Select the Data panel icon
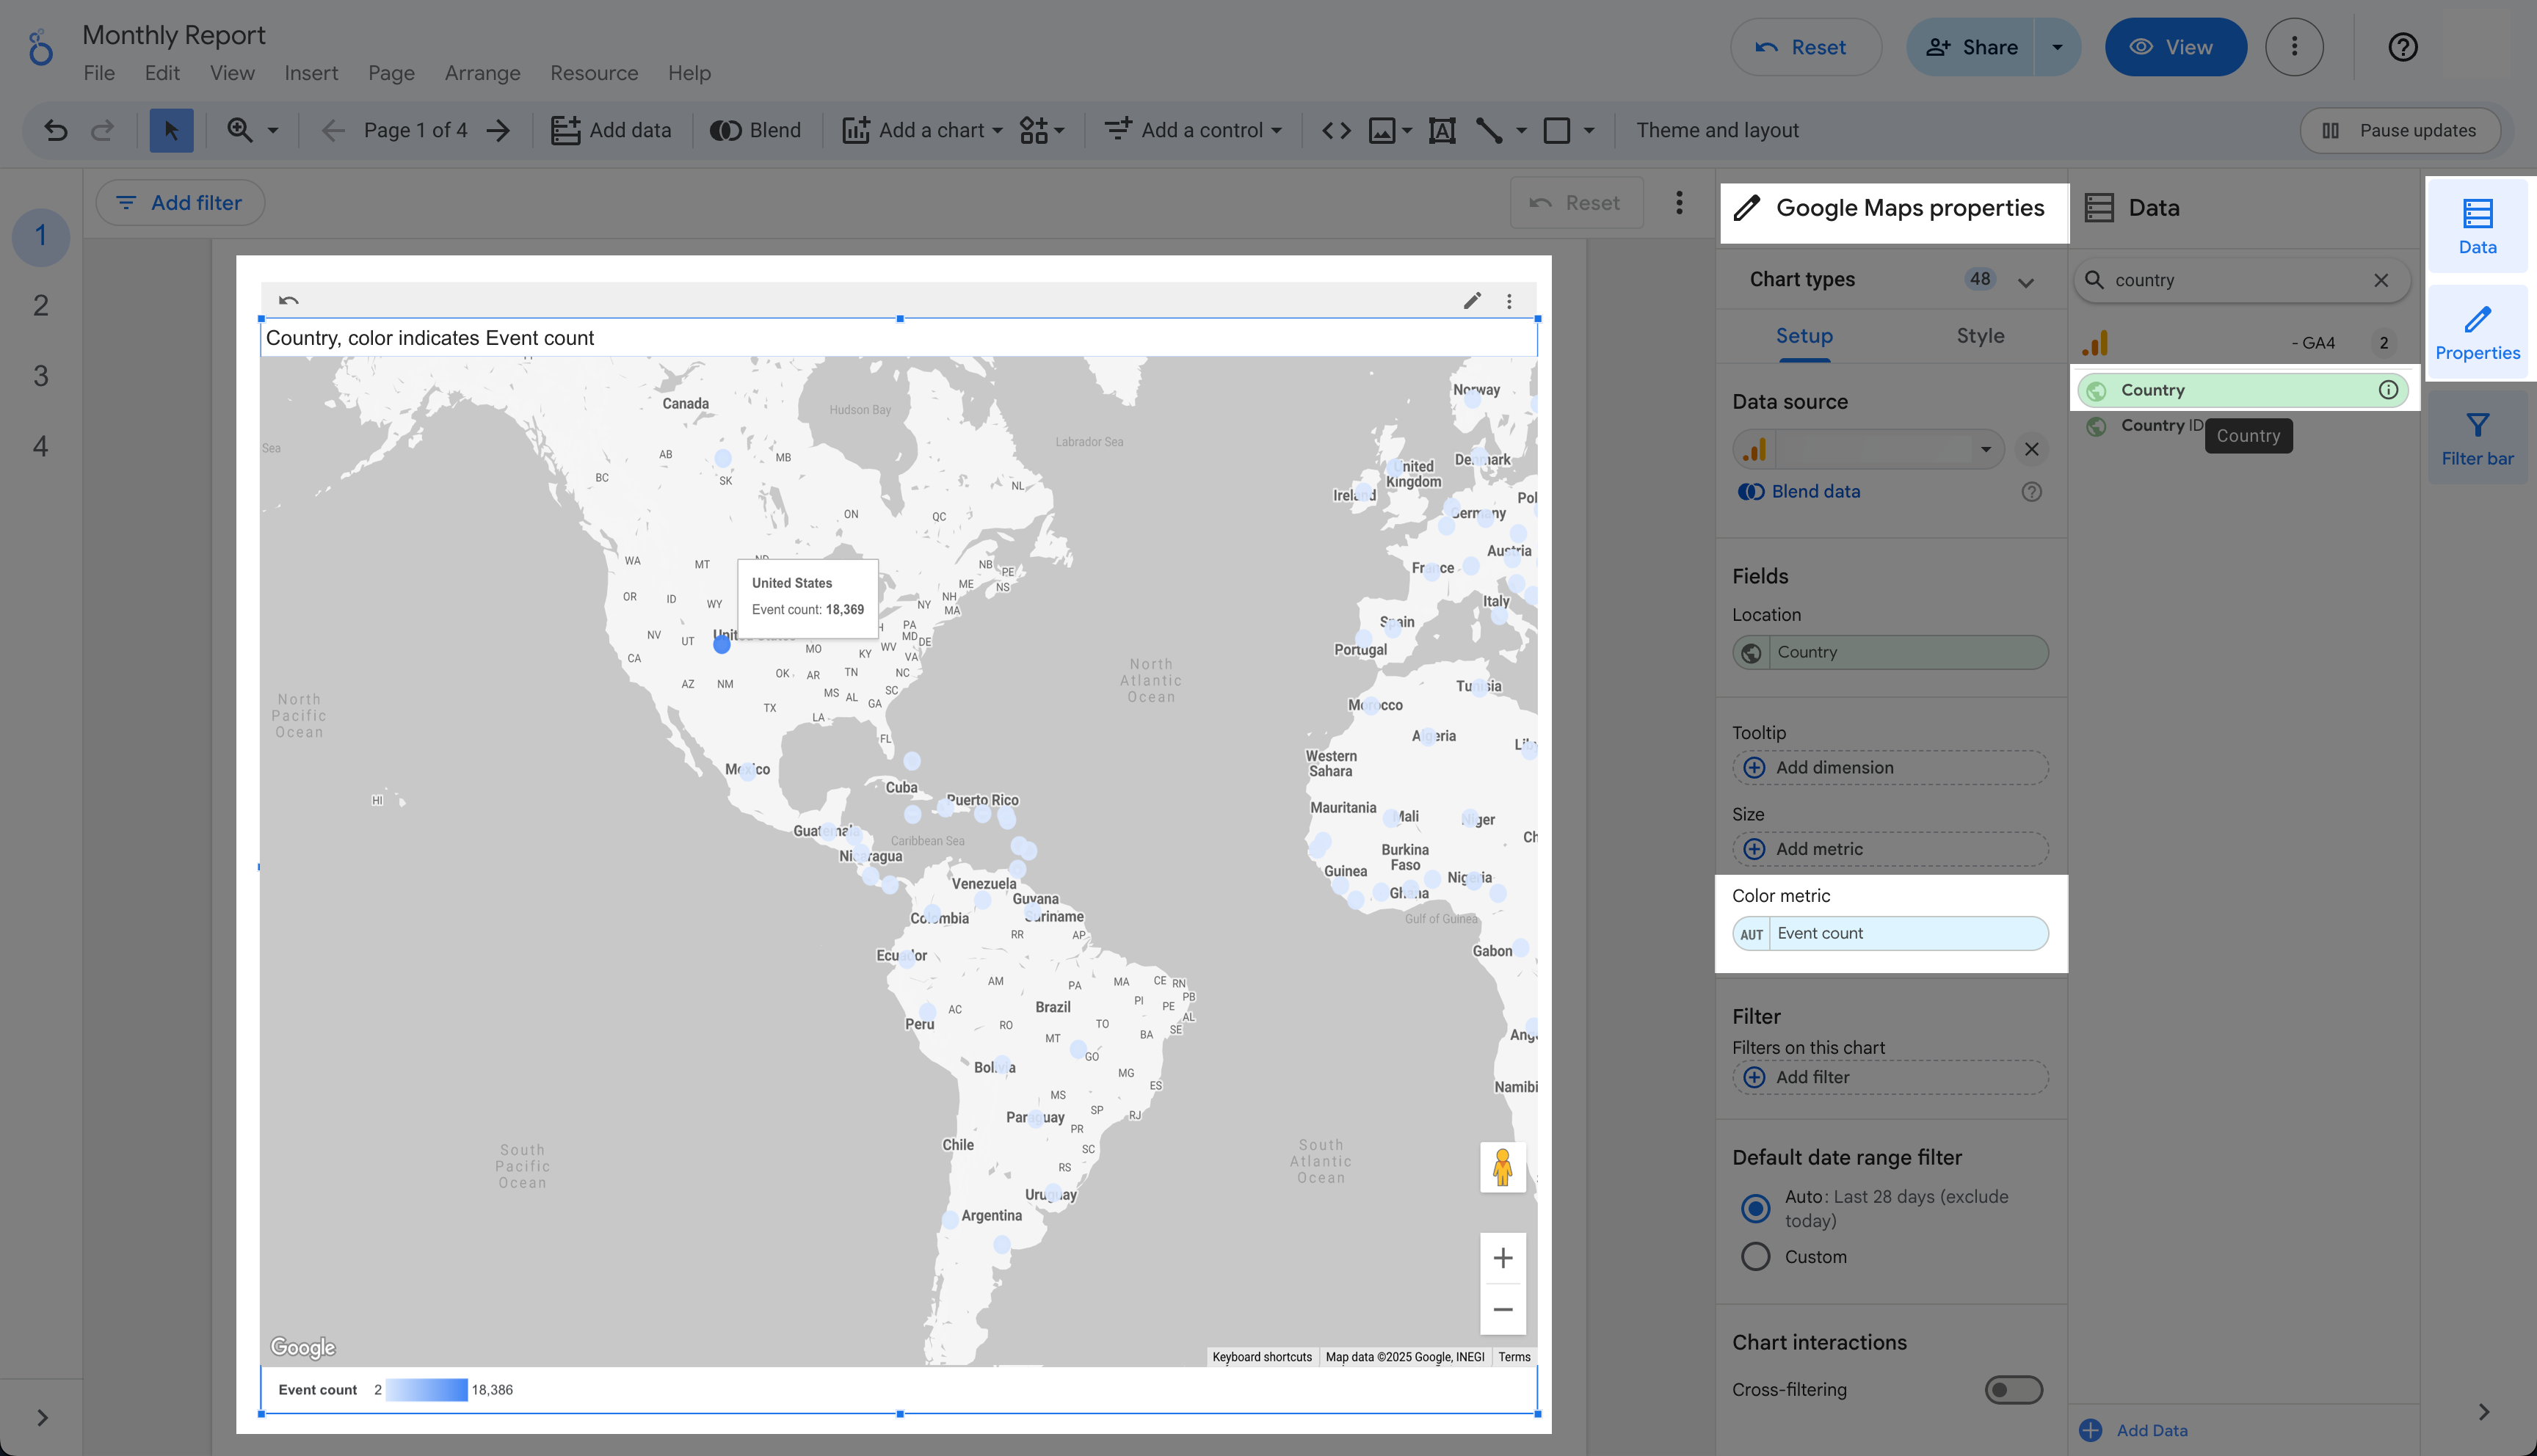 coord(2477,224)
